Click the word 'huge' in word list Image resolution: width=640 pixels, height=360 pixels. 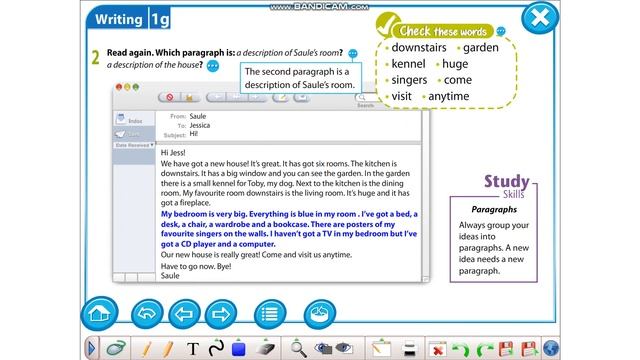point(455,64)
